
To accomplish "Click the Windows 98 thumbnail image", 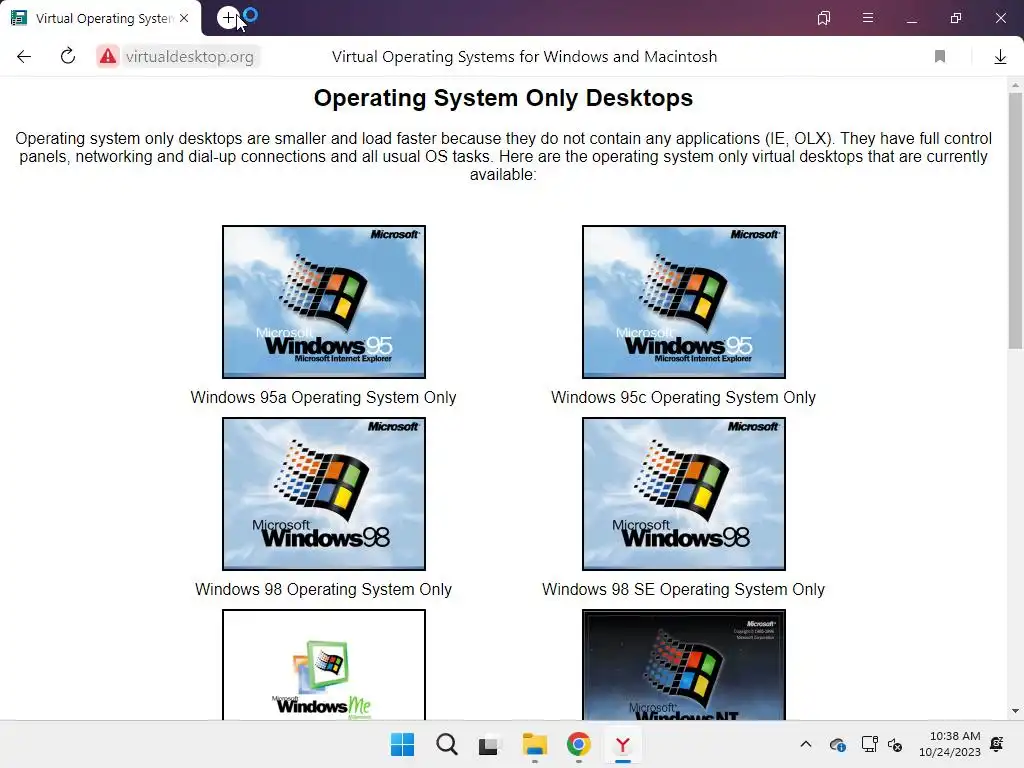I will (x=324, y=494).
